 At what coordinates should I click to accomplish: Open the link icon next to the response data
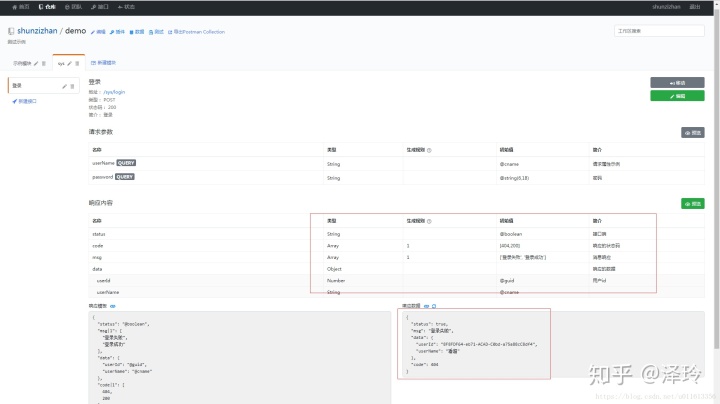(427, 306)
